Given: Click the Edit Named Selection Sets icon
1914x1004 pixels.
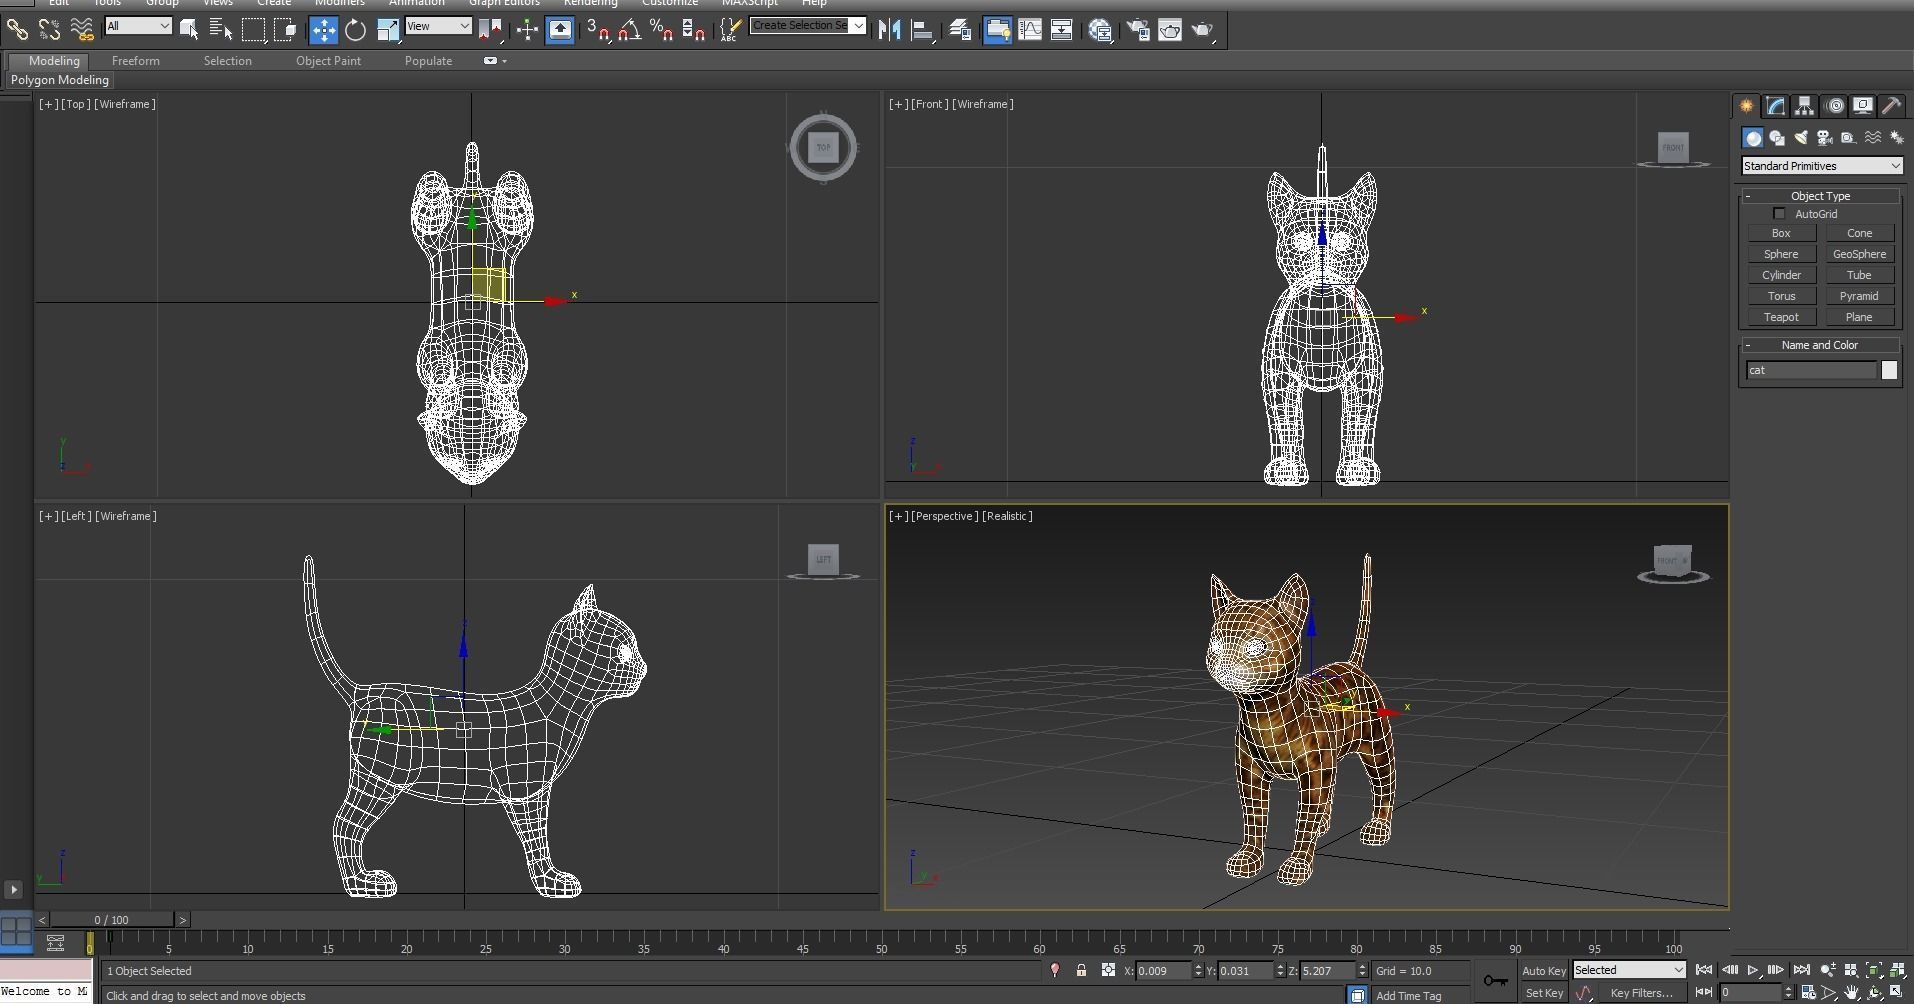Looking at the screenshot, I should (x=730, y=30).
